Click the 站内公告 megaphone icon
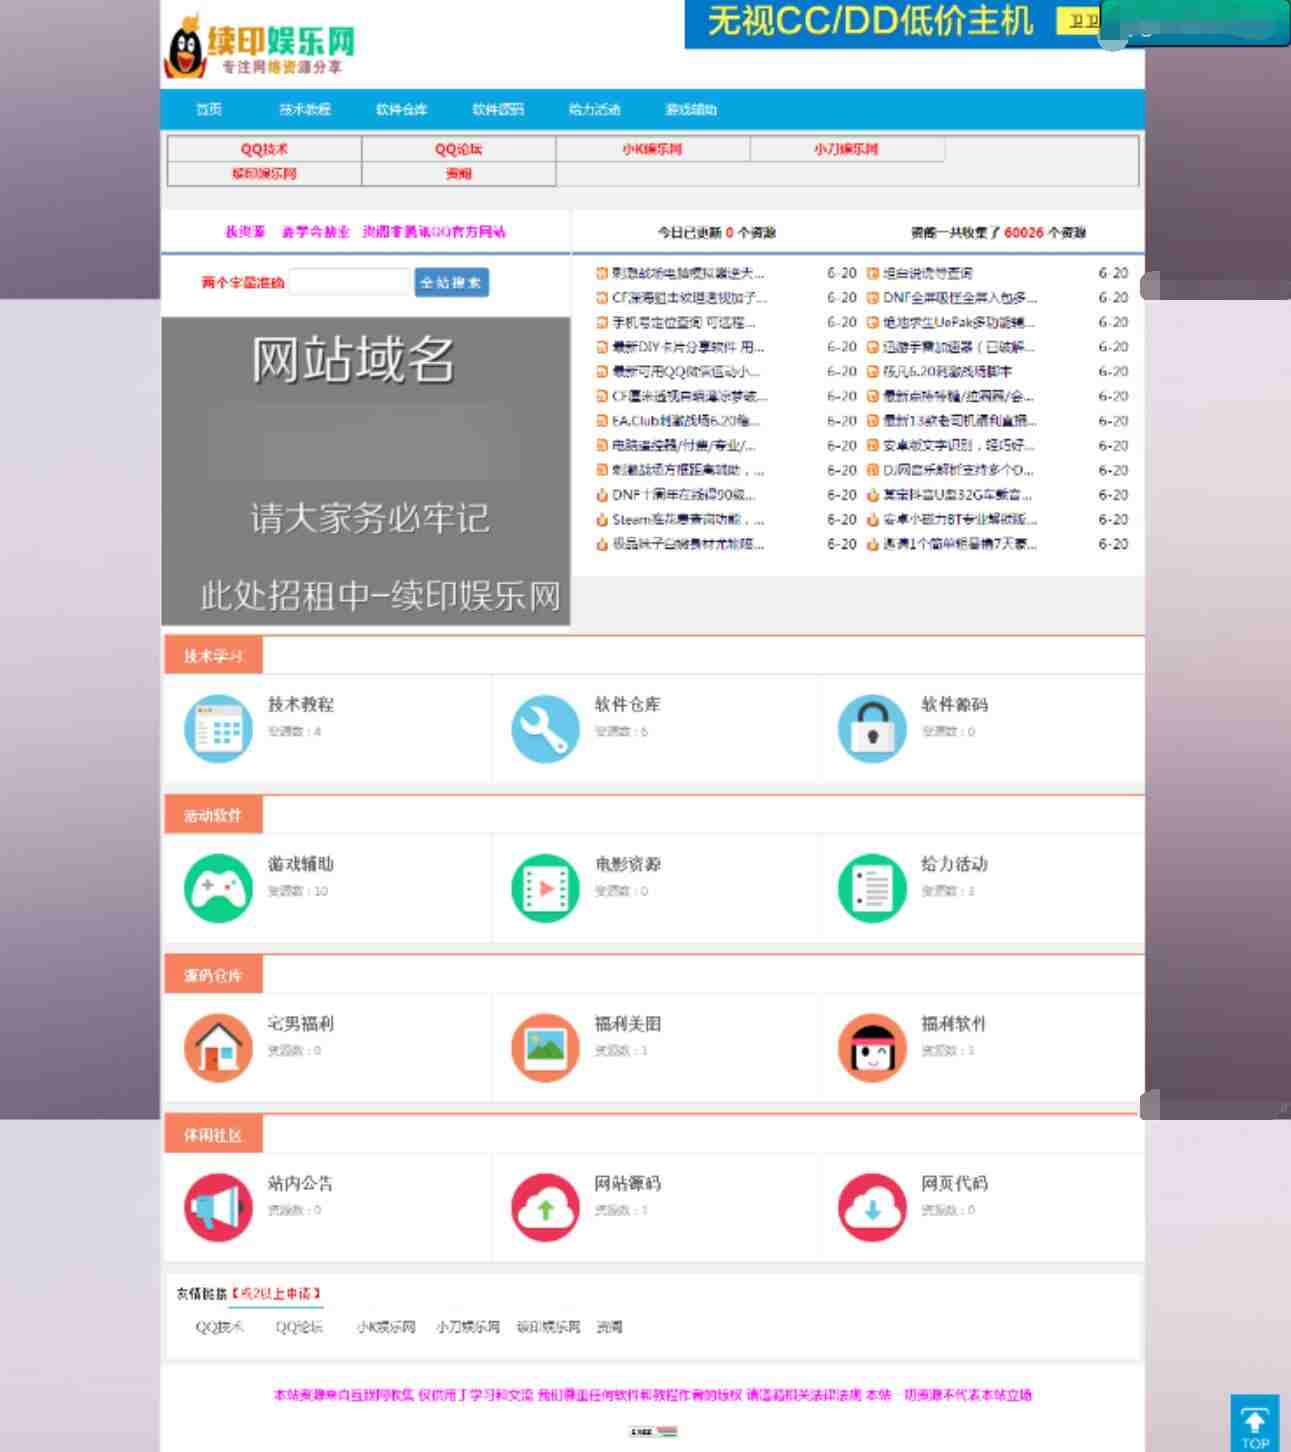 click(x=218, y=1207)
